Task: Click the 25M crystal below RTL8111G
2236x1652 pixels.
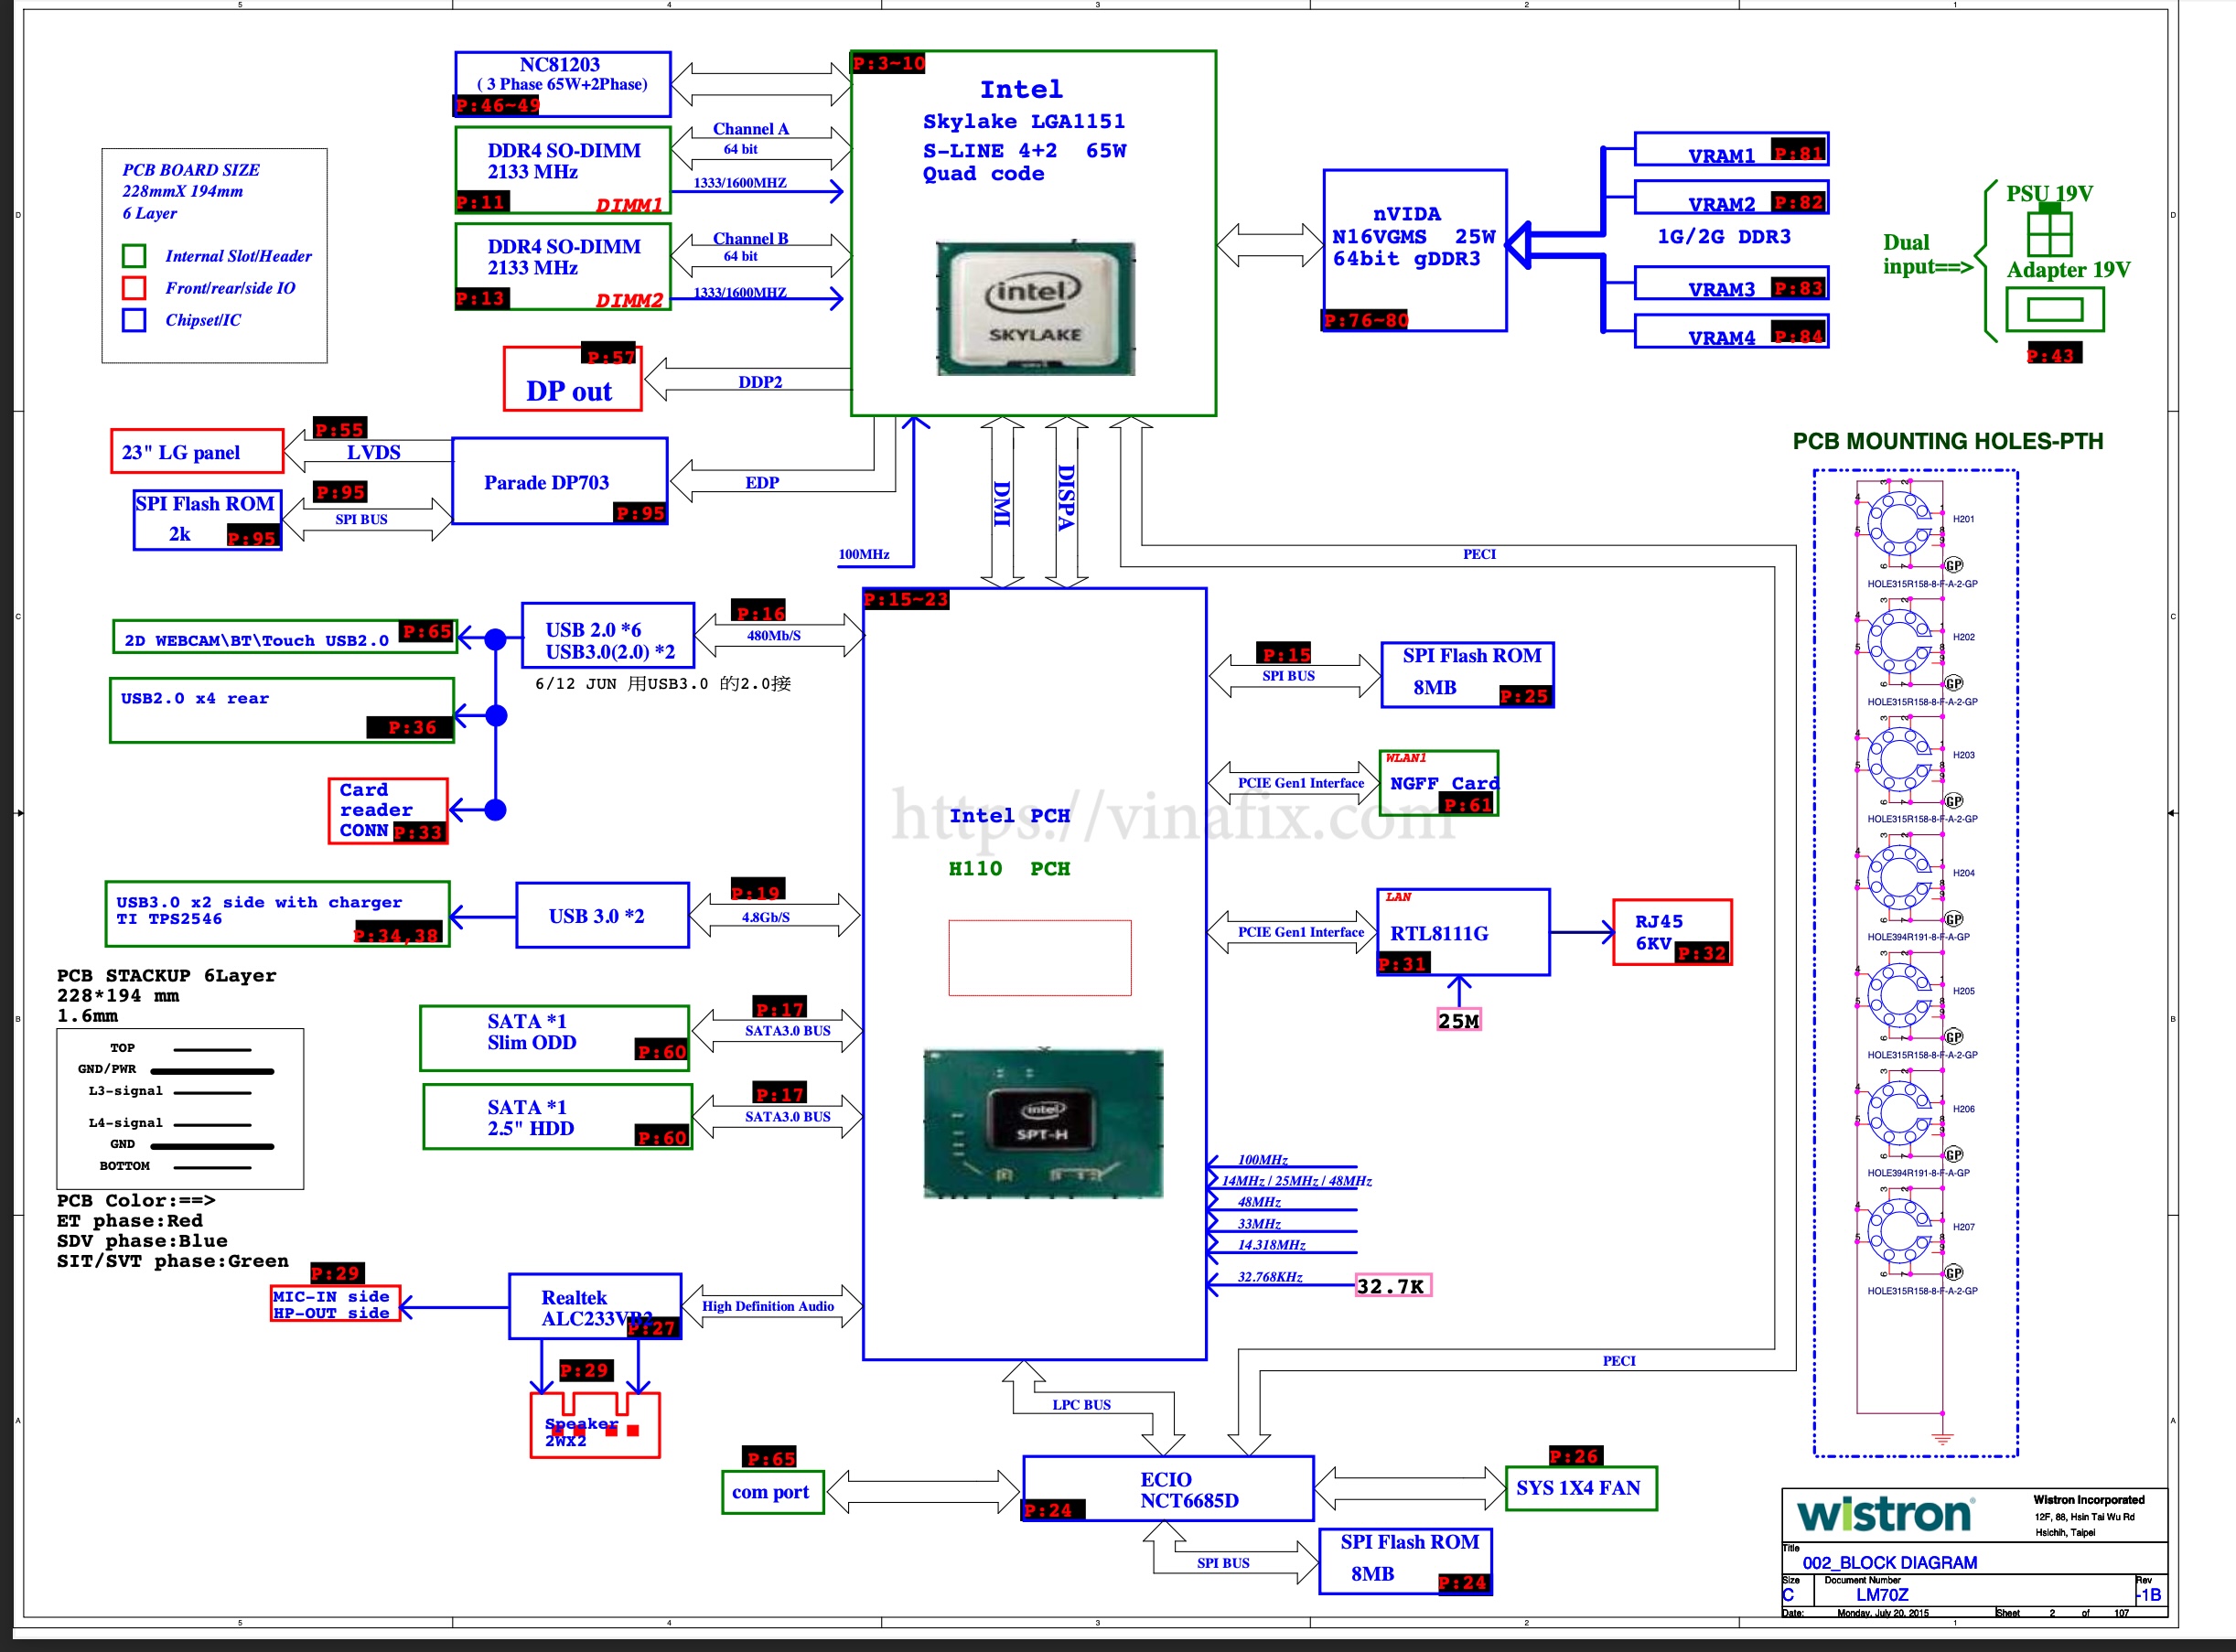Action: point(1459,1020)
